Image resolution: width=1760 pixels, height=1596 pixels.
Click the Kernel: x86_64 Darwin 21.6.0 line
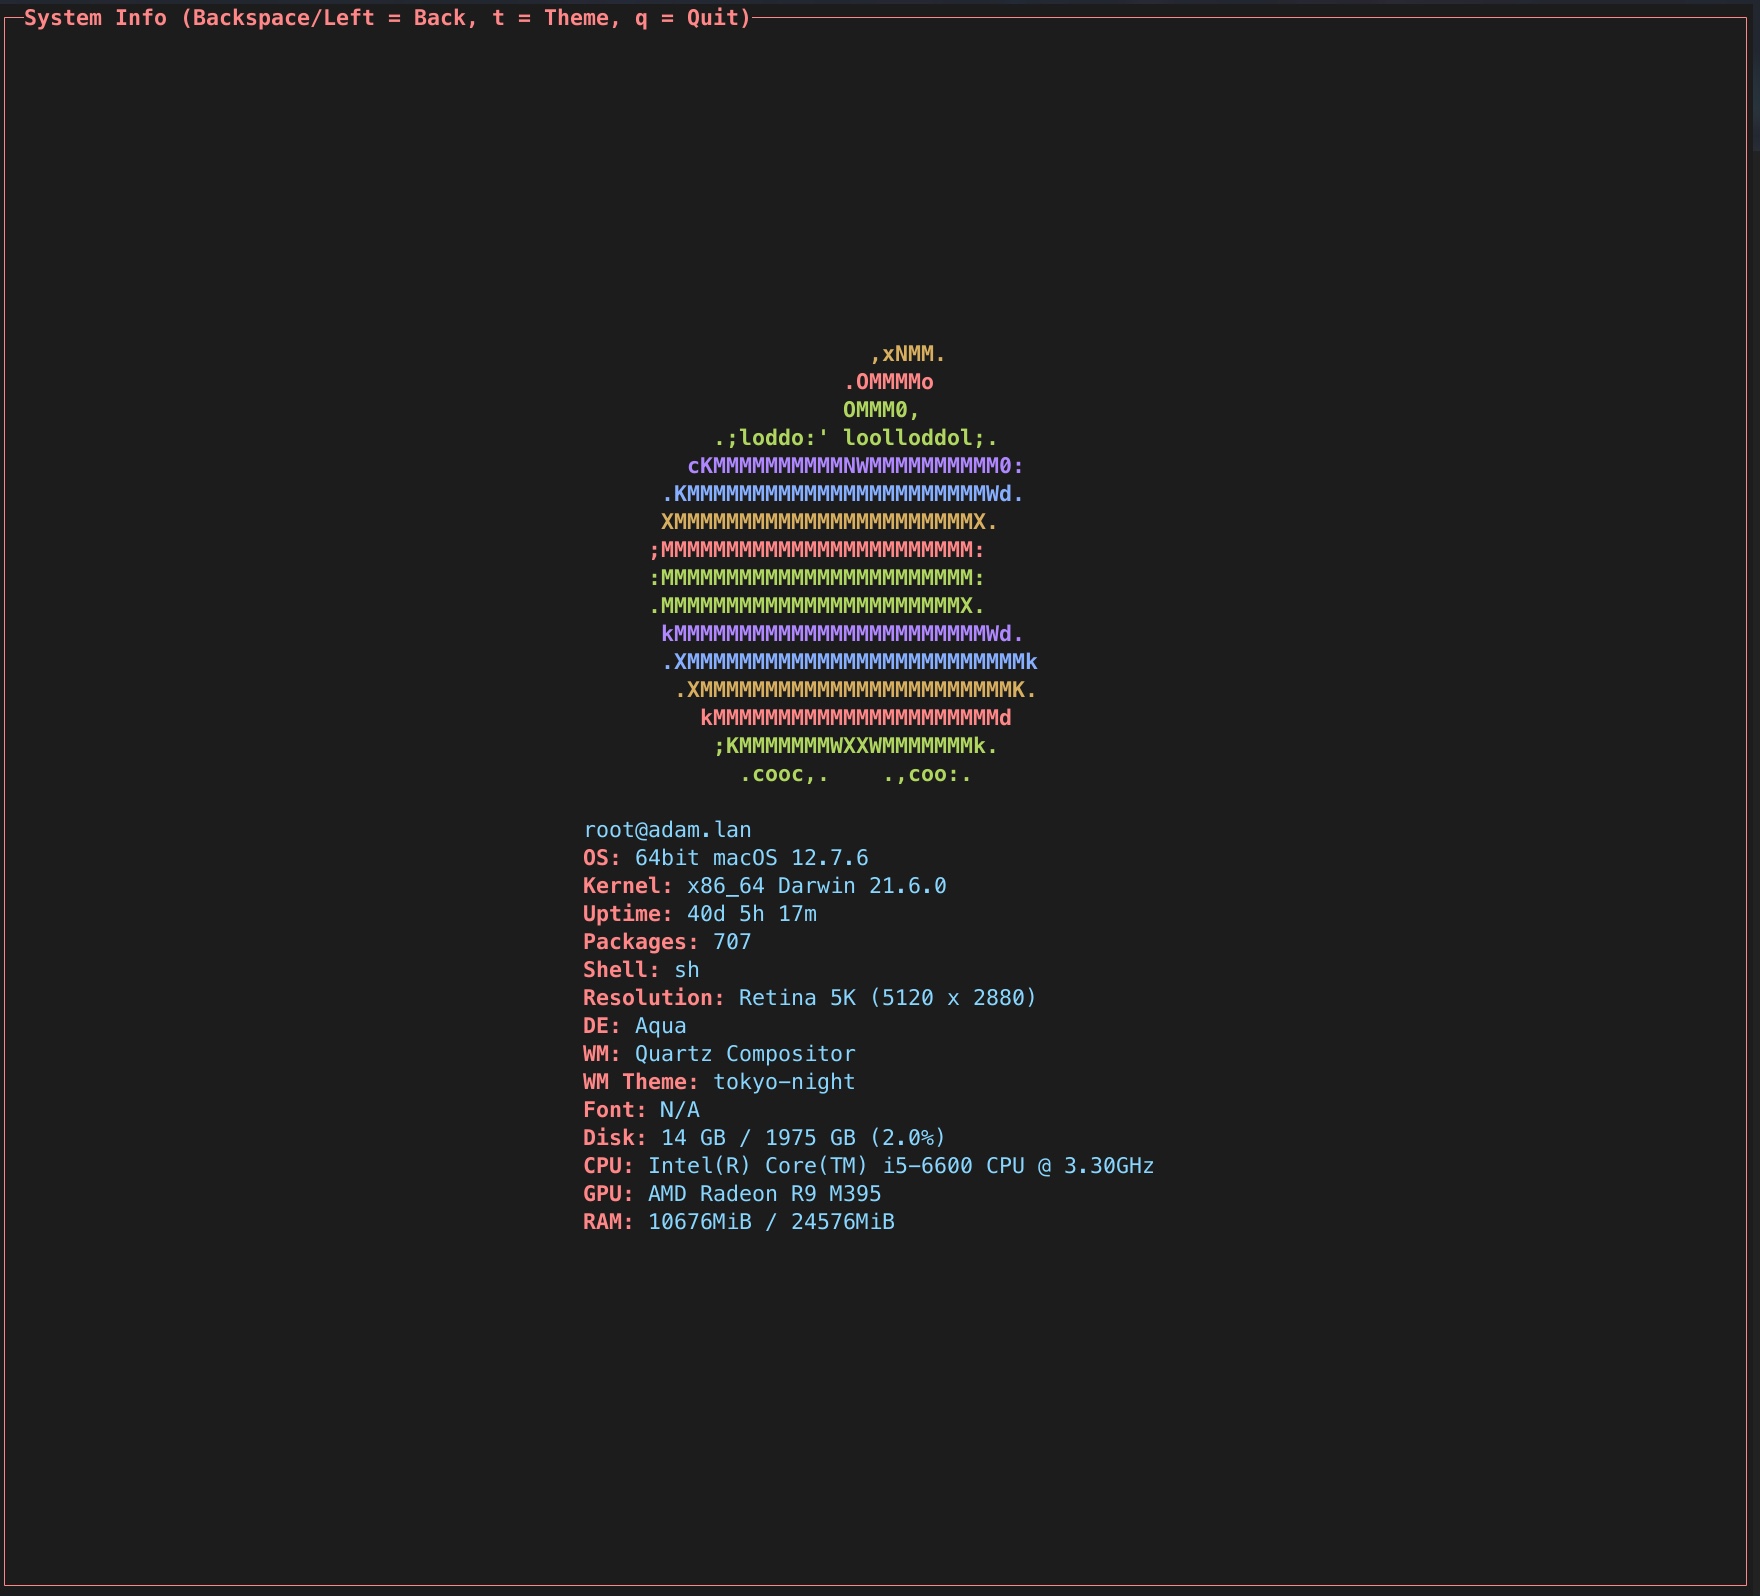(x=765, y=886)
